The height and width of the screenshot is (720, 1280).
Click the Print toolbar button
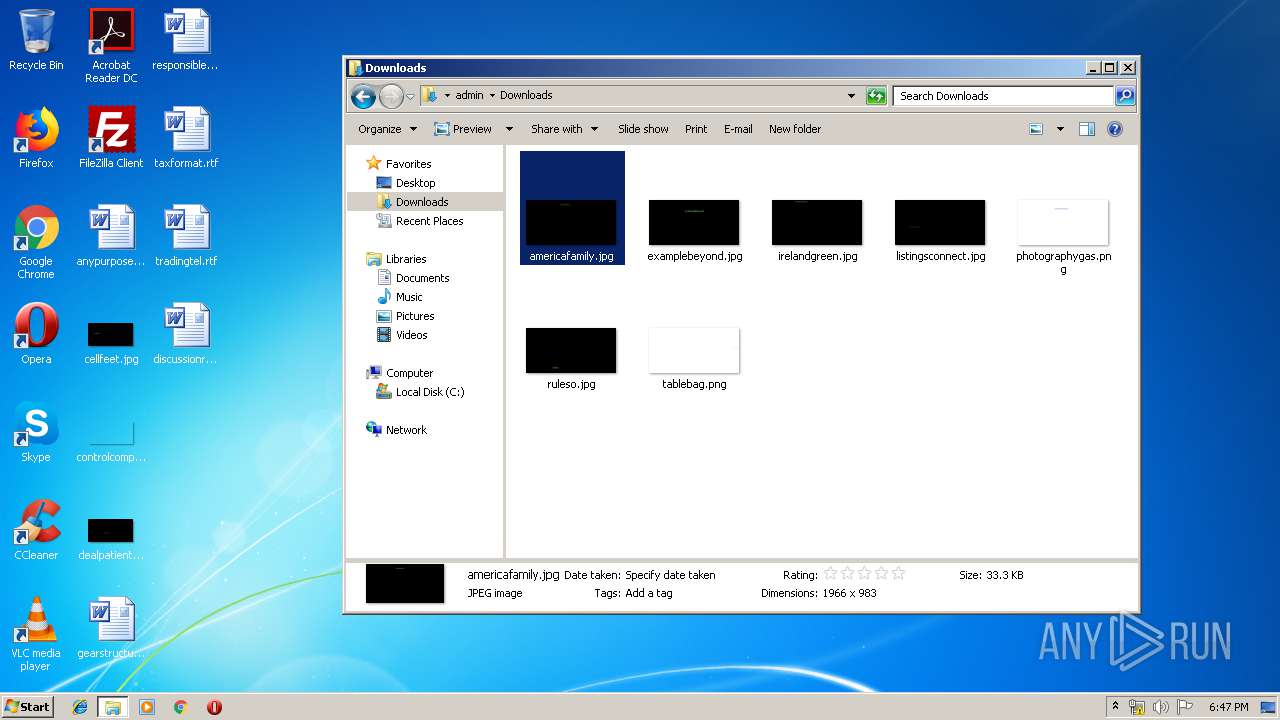point(696,129)
